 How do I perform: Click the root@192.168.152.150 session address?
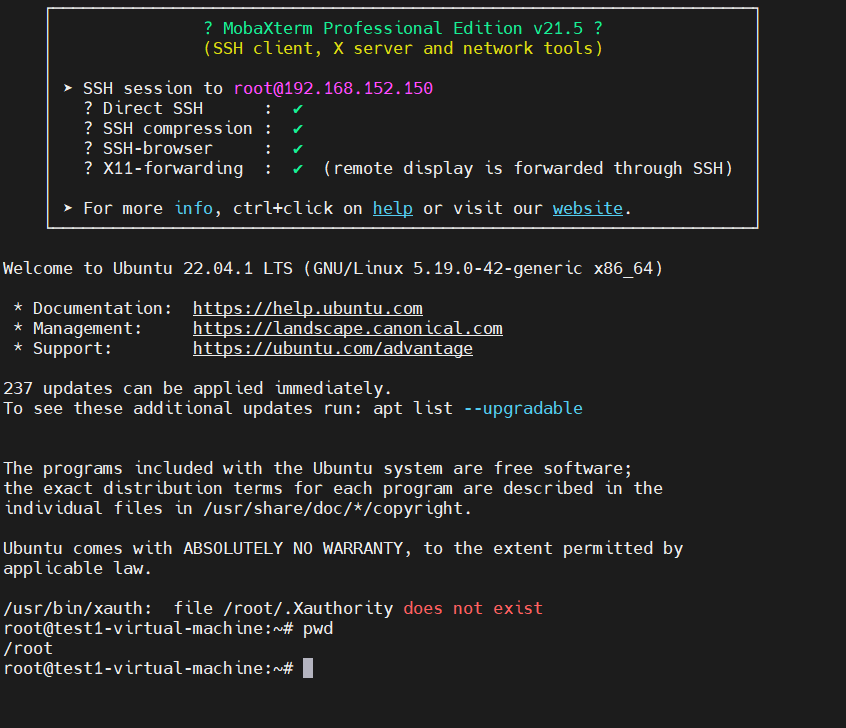pos(333,89)
